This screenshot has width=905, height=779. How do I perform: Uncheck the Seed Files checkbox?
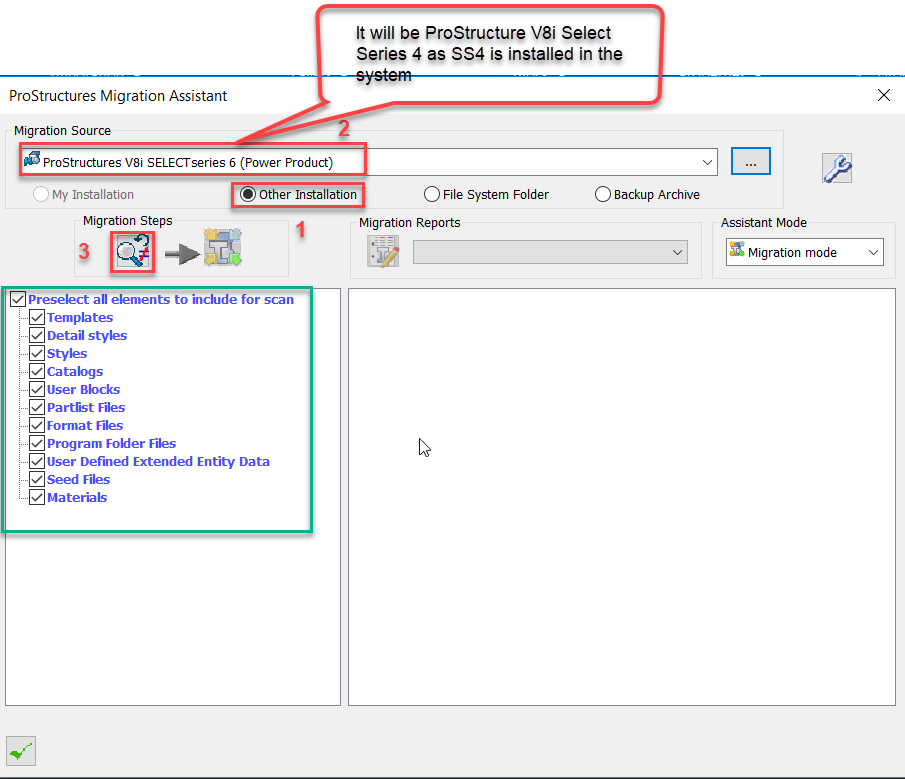click(37, 479)
